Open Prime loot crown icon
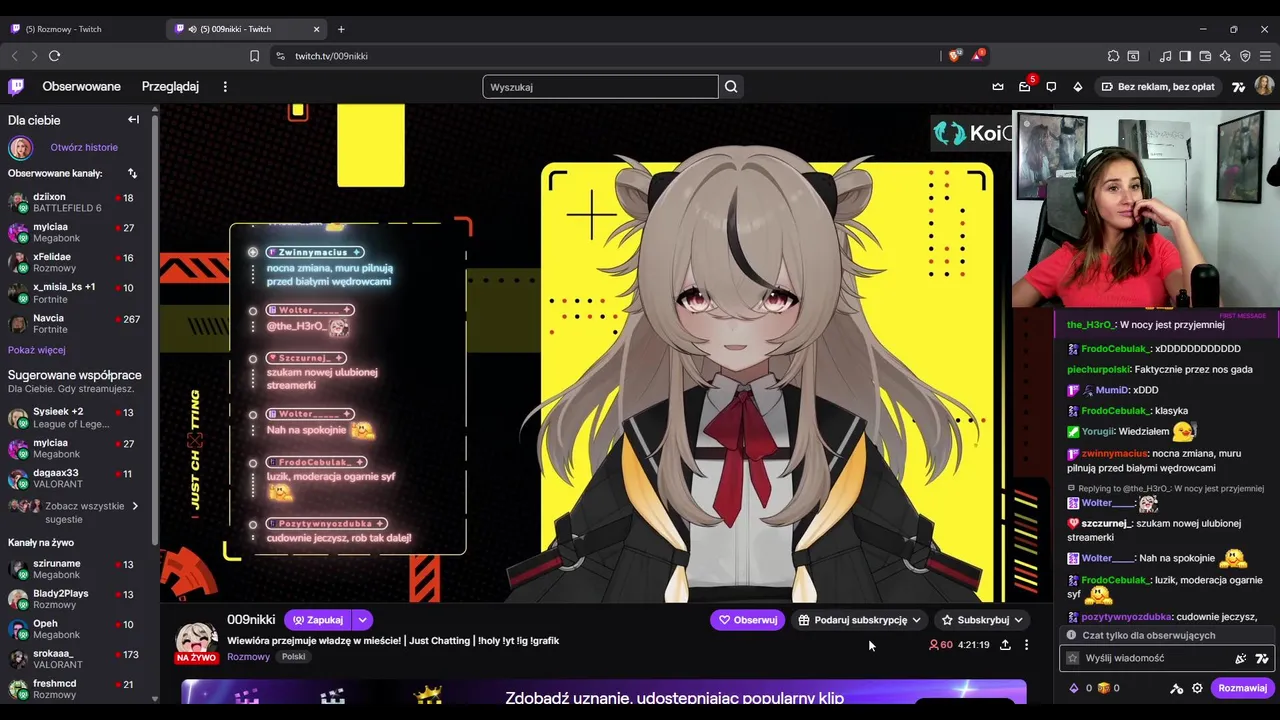Screen dimensions: 1280x720 point(998,87)
